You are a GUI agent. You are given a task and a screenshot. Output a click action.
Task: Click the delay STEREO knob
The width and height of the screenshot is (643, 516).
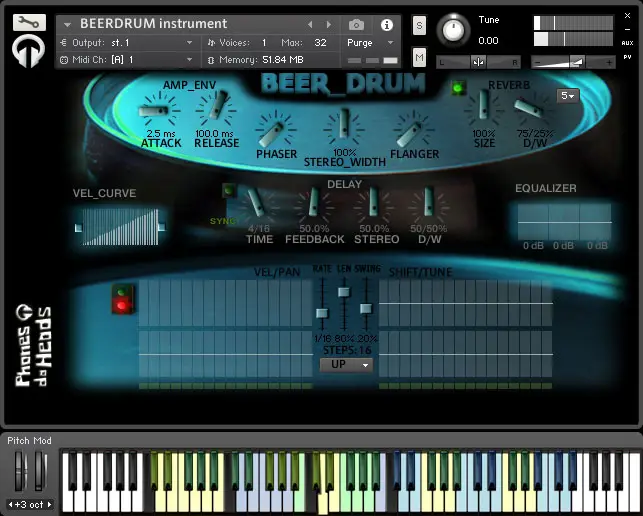point(374,204)
